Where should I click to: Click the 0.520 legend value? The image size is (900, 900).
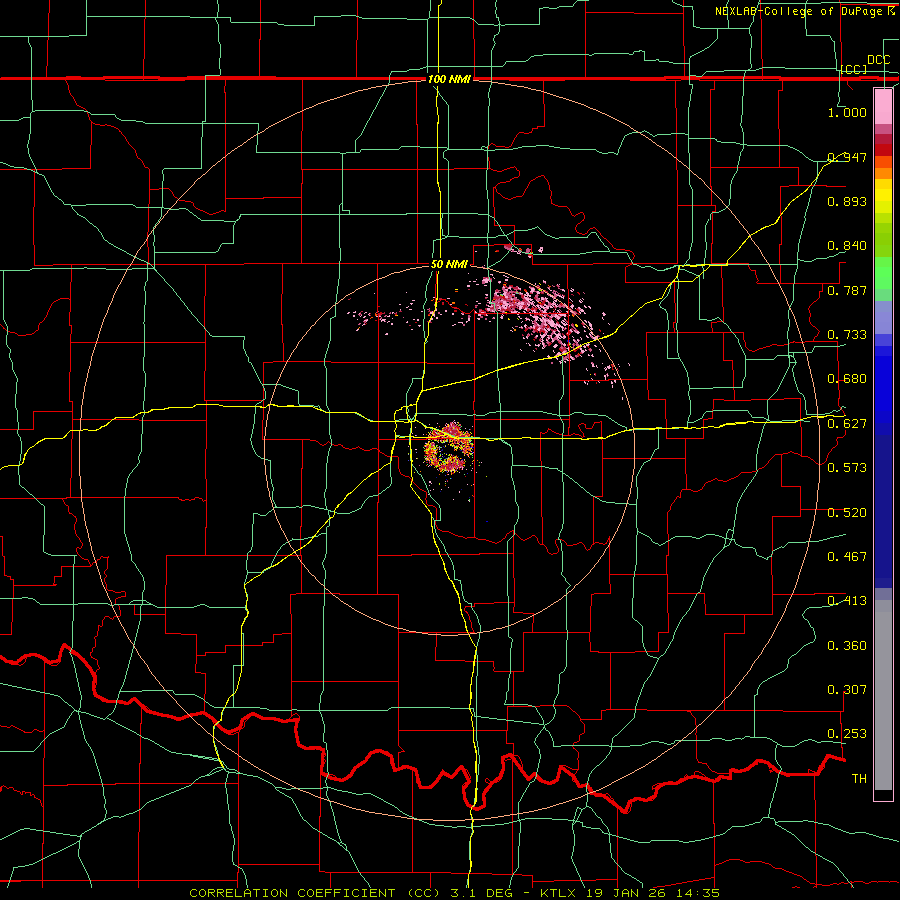[847, 513]
